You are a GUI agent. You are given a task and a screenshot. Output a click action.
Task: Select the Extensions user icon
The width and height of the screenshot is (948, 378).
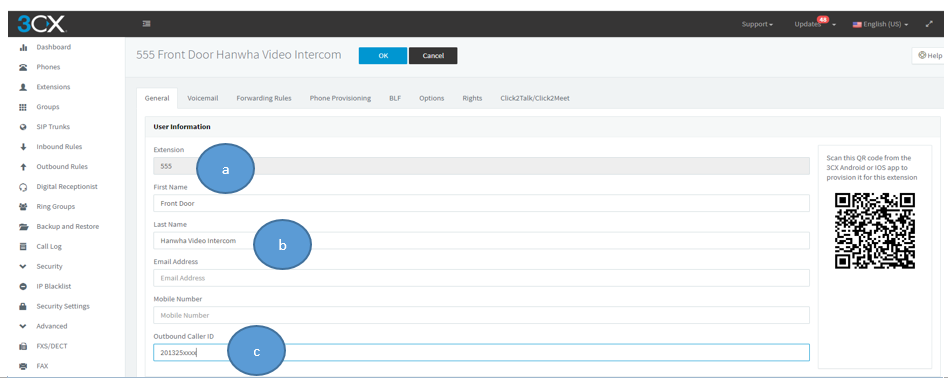pos(24,87)
